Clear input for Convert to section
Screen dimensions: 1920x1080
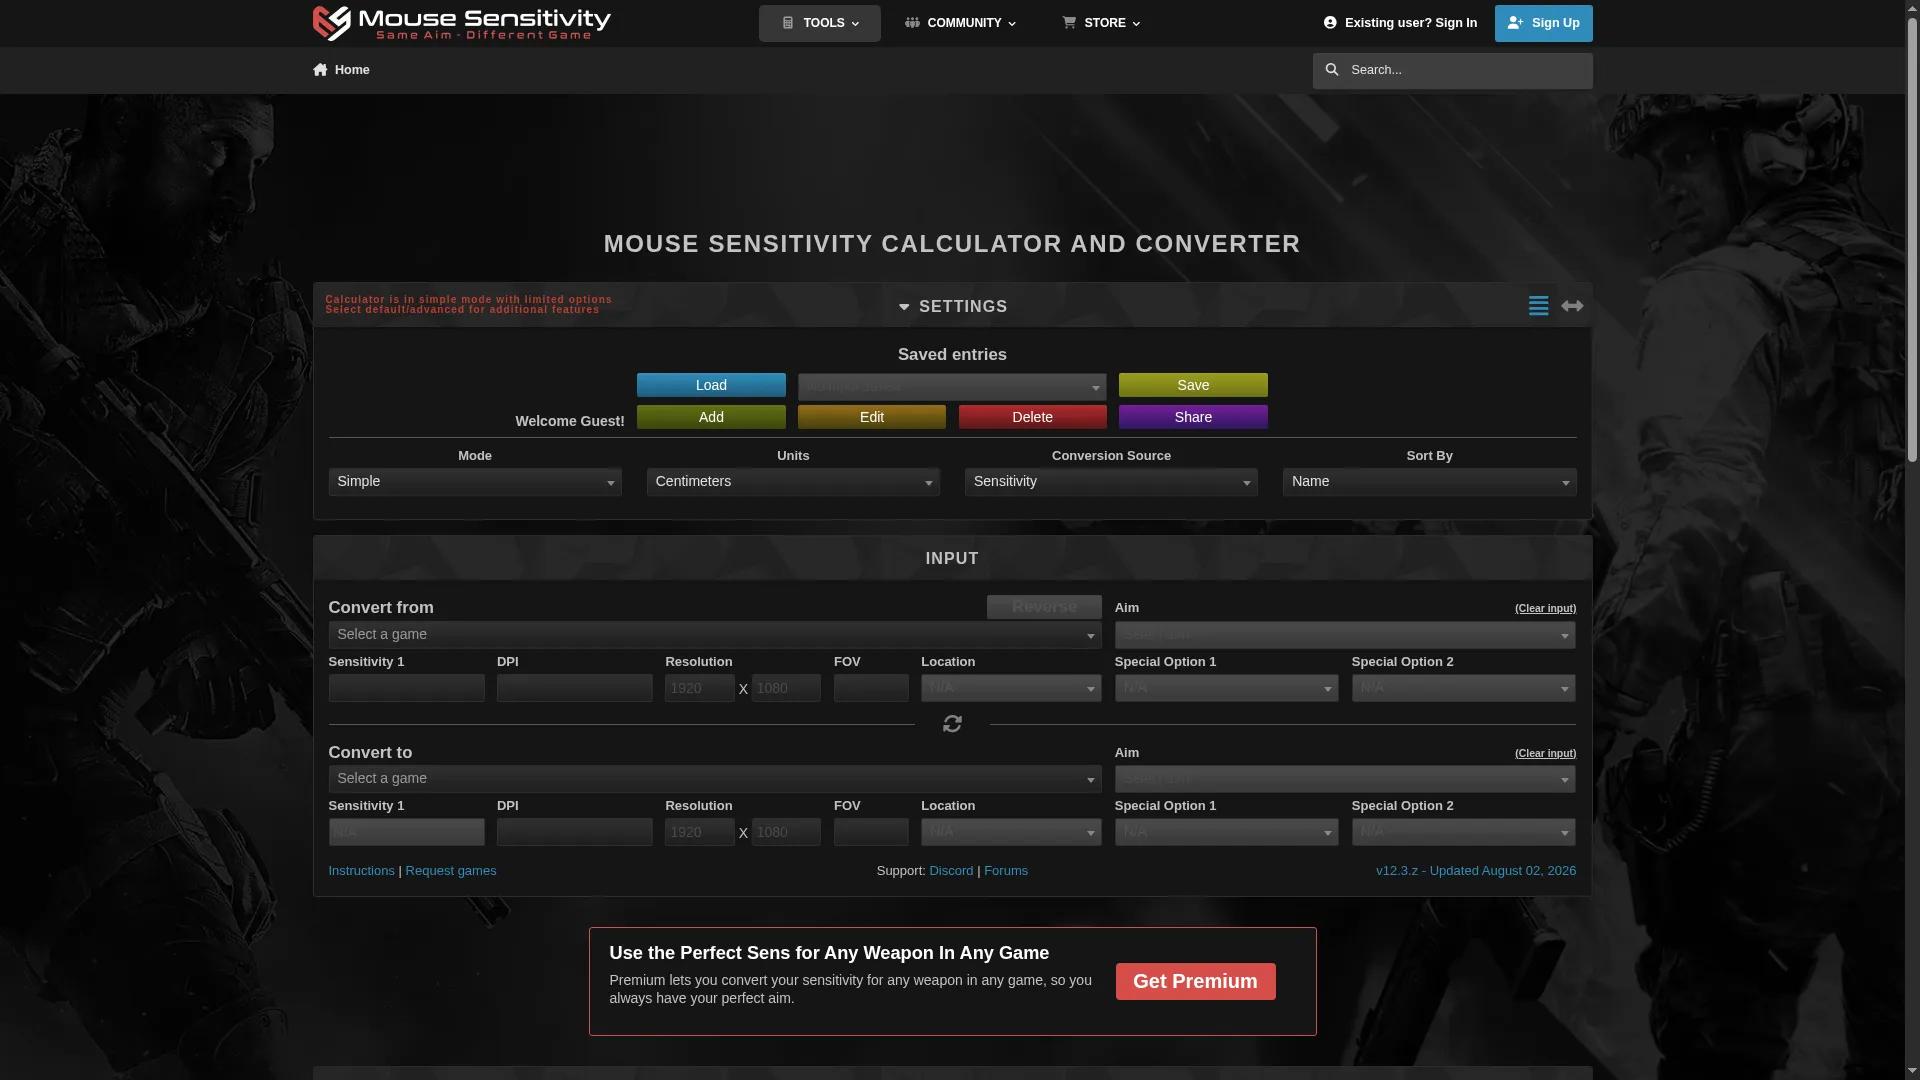click(1545, 753)
